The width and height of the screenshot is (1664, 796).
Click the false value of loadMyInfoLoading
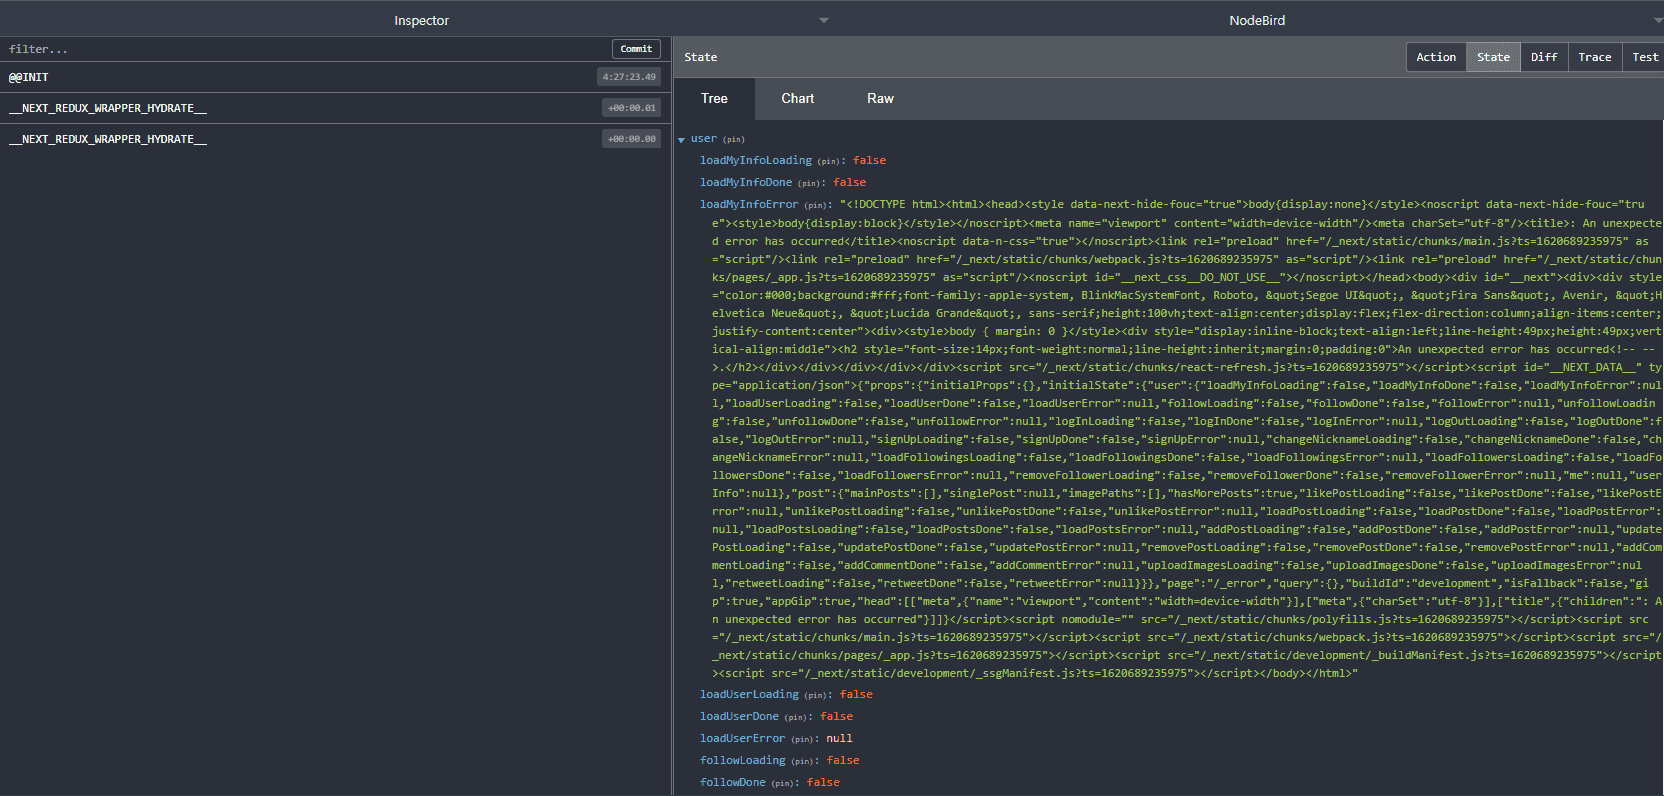click(x=869, y=160)
